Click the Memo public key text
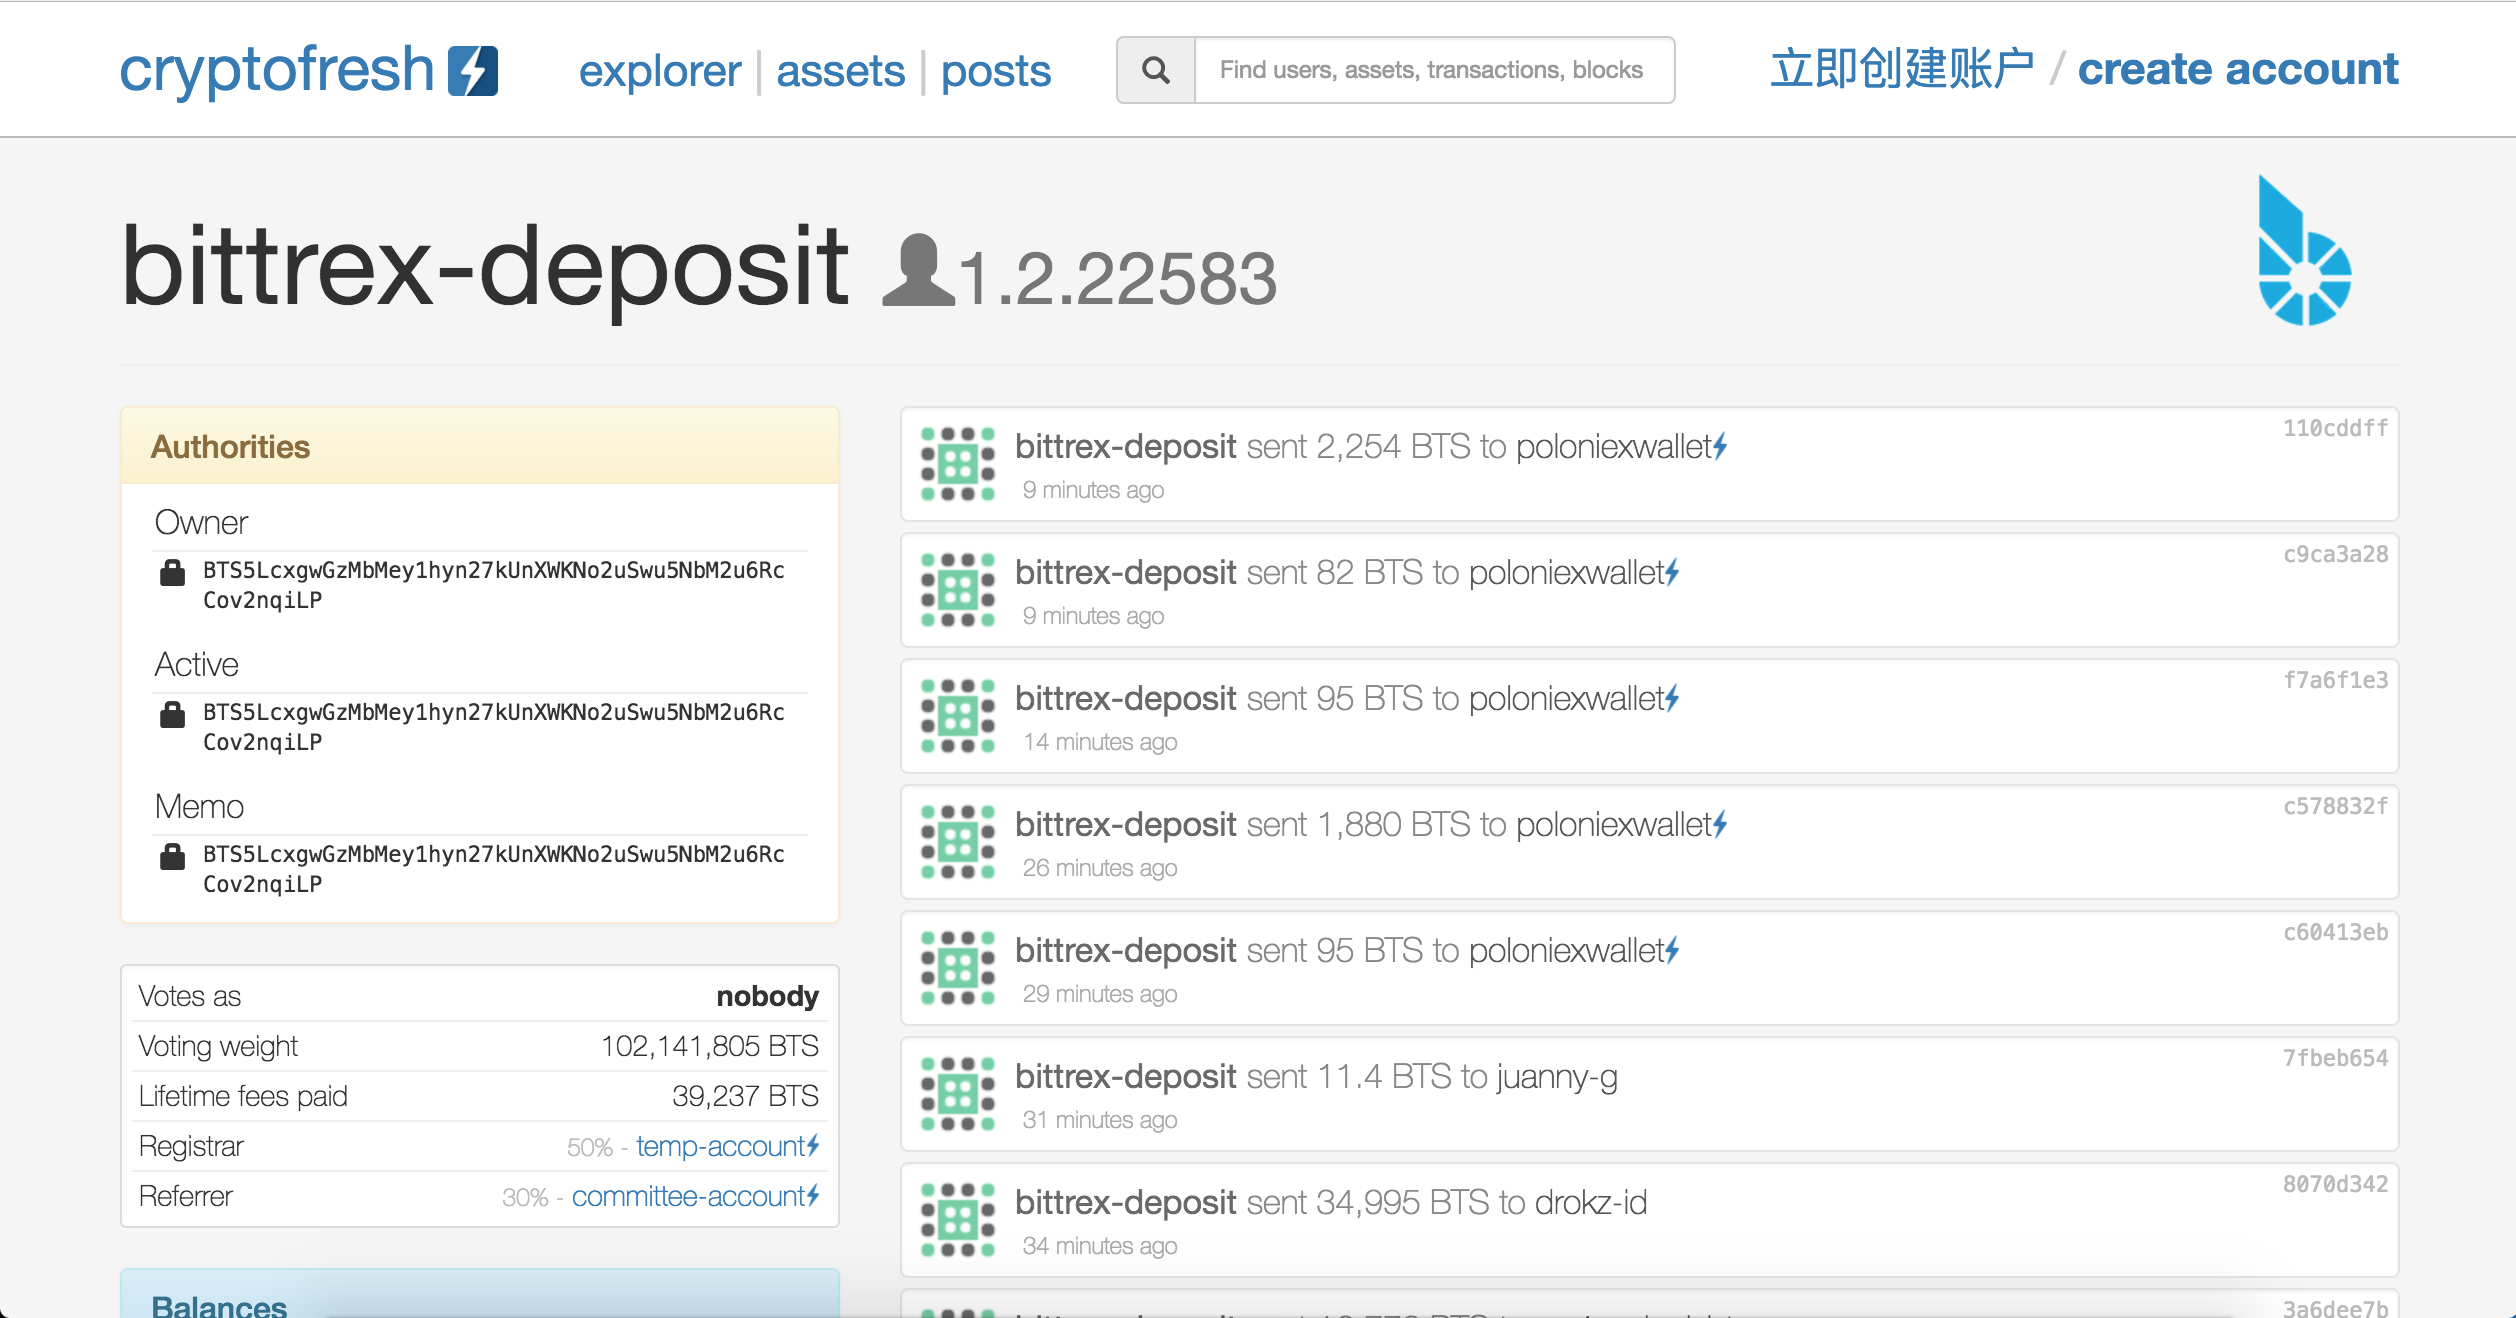The width and height of the screenshot is (2516, 1318). pos(494,869)
